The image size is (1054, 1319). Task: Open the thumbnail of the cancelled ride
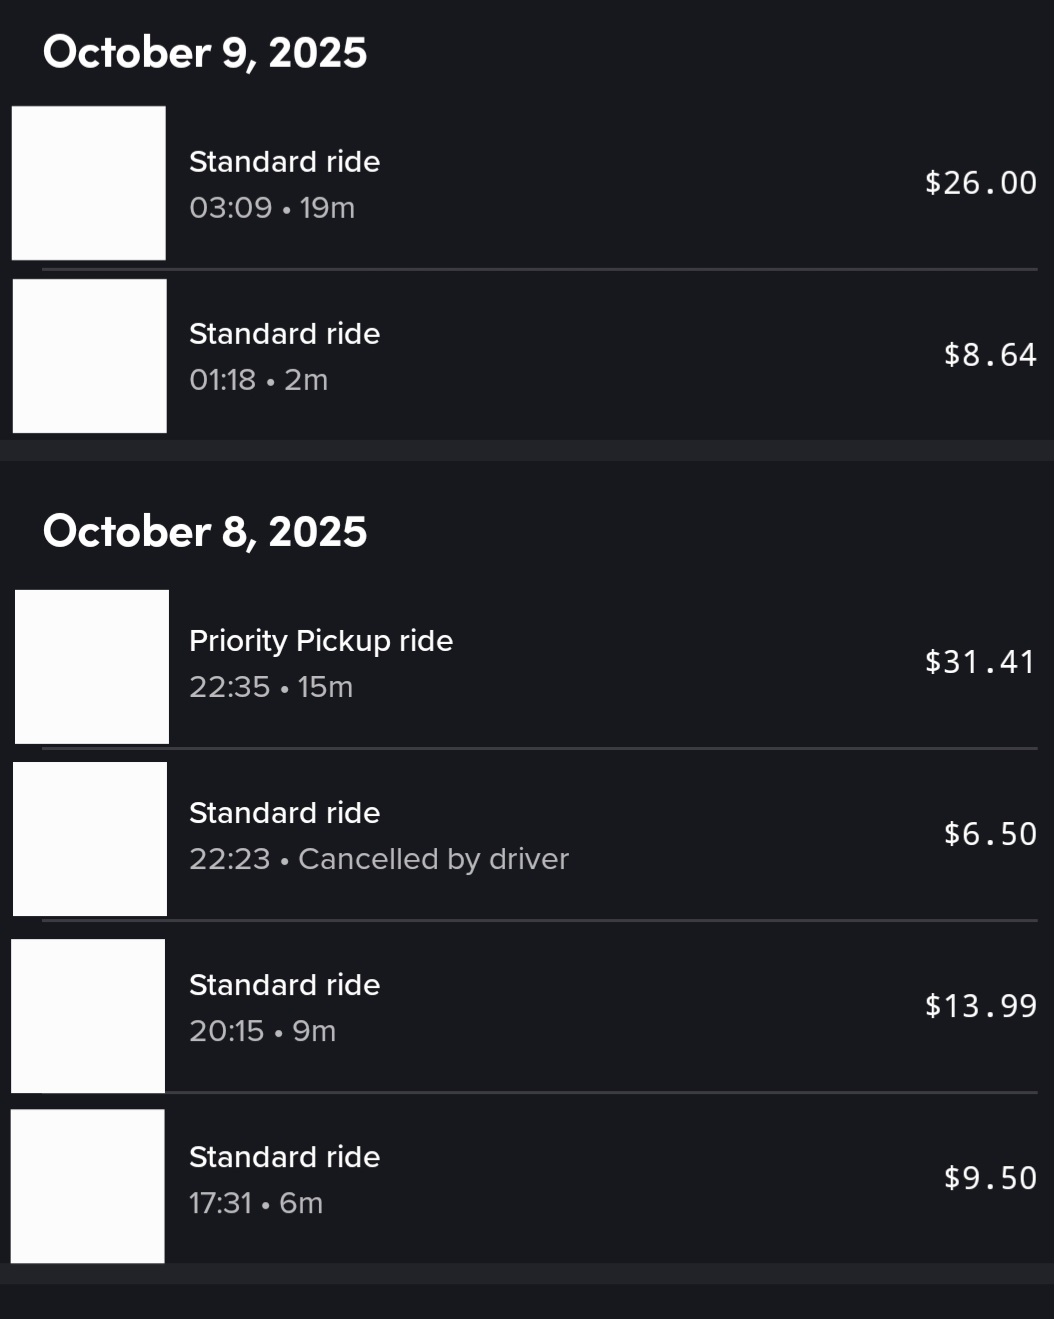coord(90,839)
